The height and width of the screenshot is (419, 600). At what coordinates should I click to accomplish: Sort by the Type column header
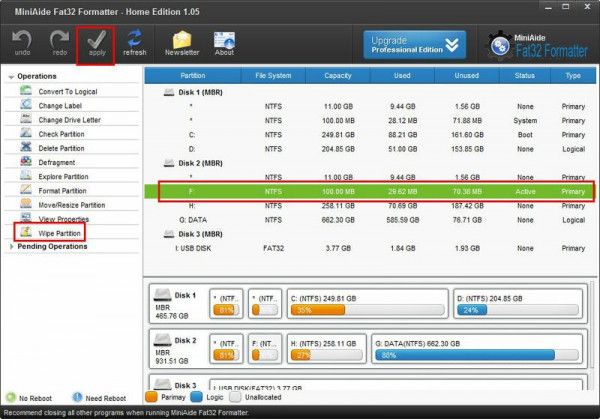[573, 75]
